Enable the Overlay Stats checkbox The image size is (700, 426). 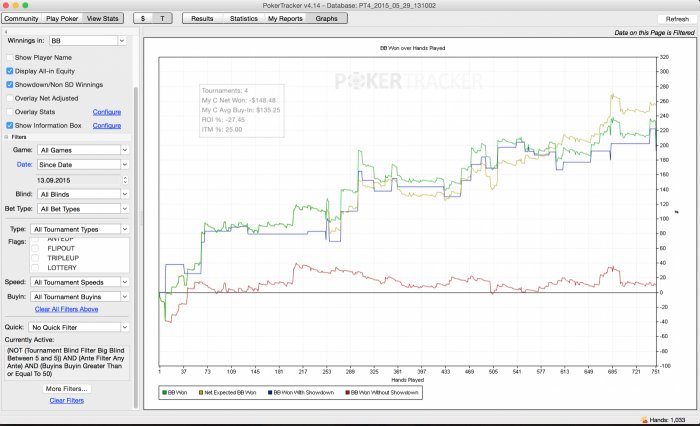(10, 112)
